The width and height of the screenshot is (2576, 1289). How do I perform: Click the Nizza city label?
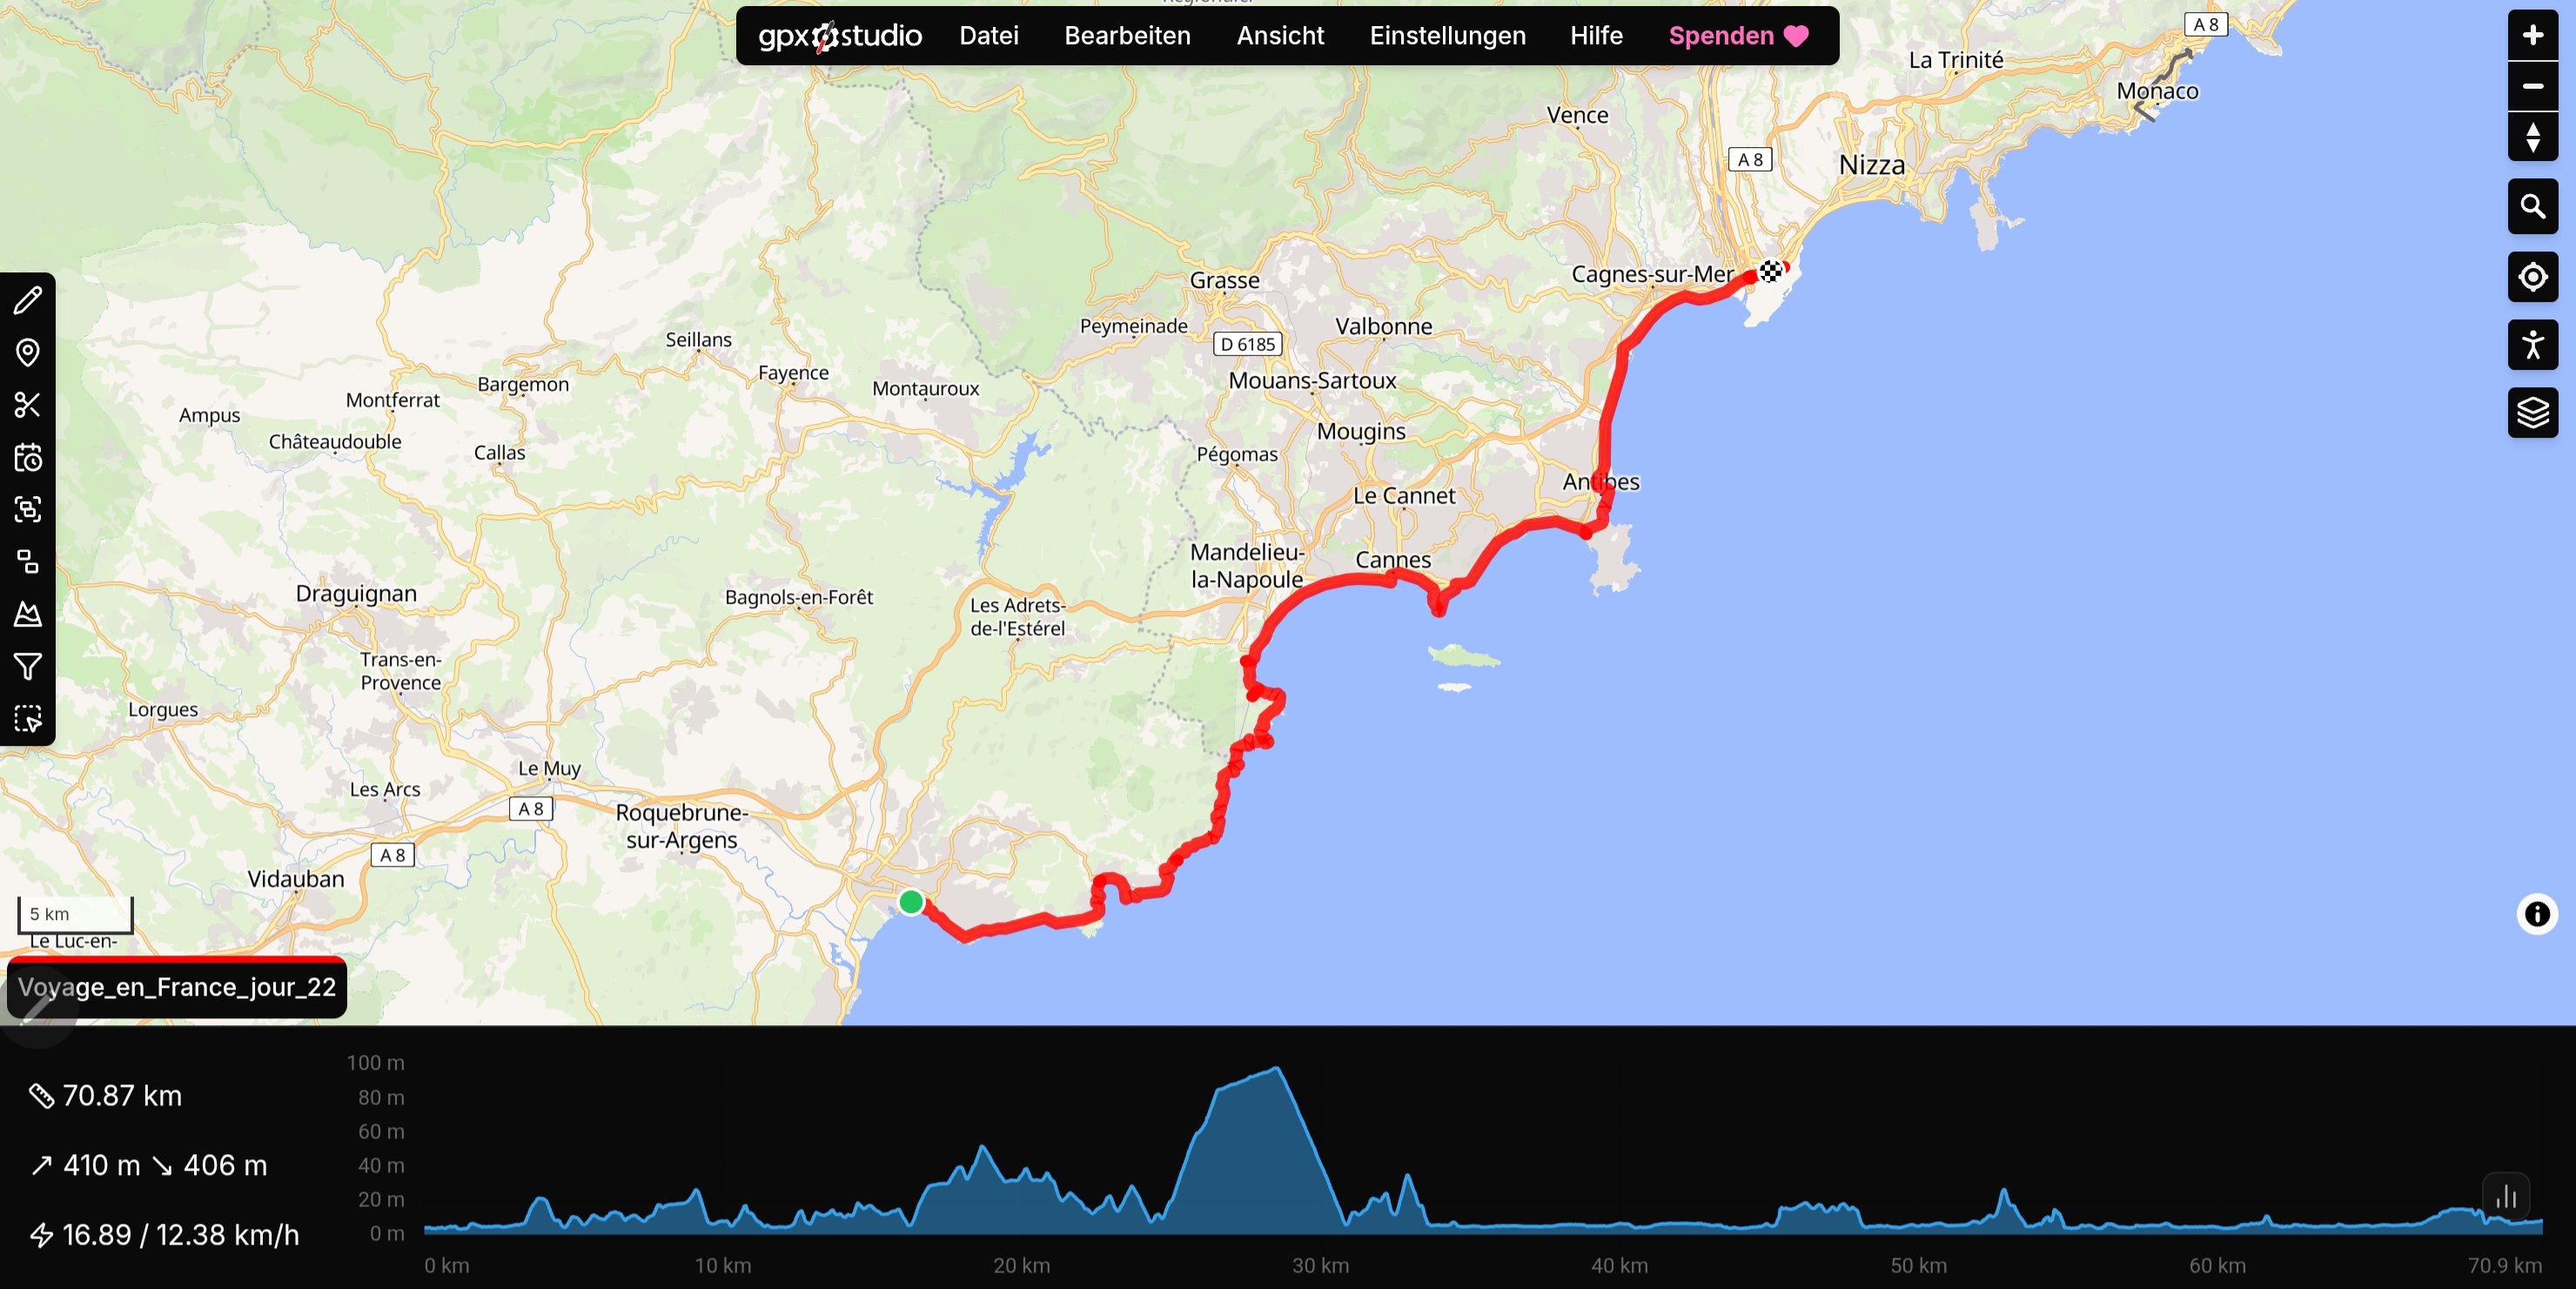coord(1872,165)
